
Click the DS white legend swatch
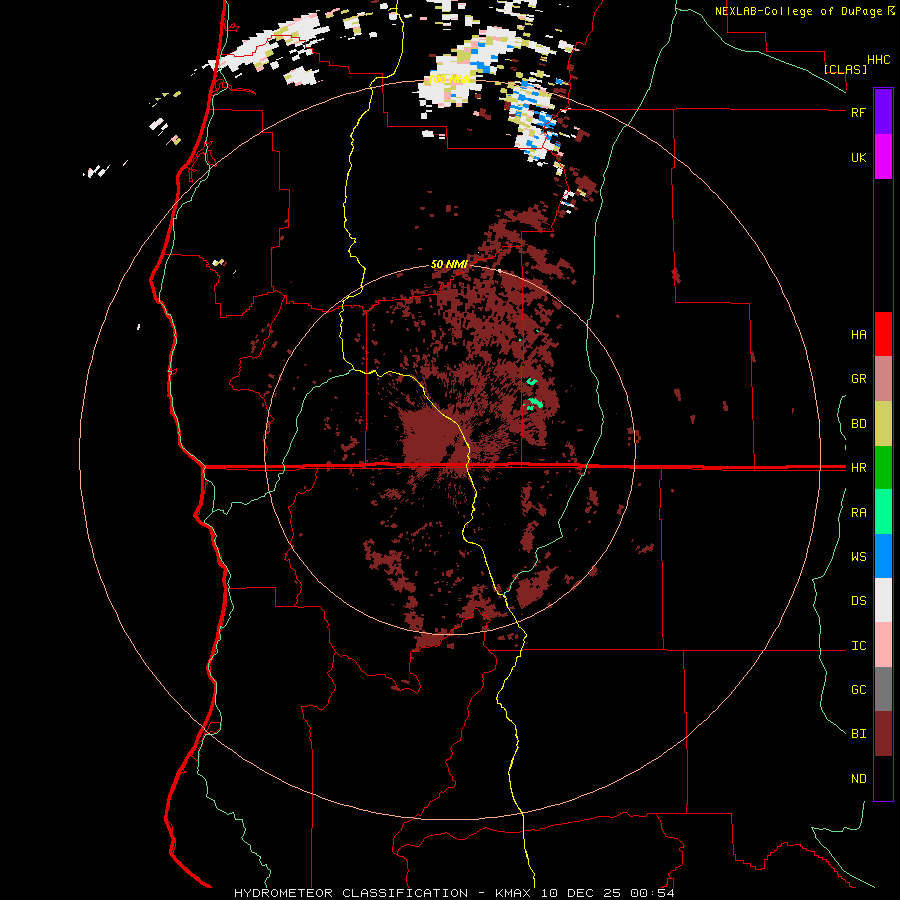point(883,600)
